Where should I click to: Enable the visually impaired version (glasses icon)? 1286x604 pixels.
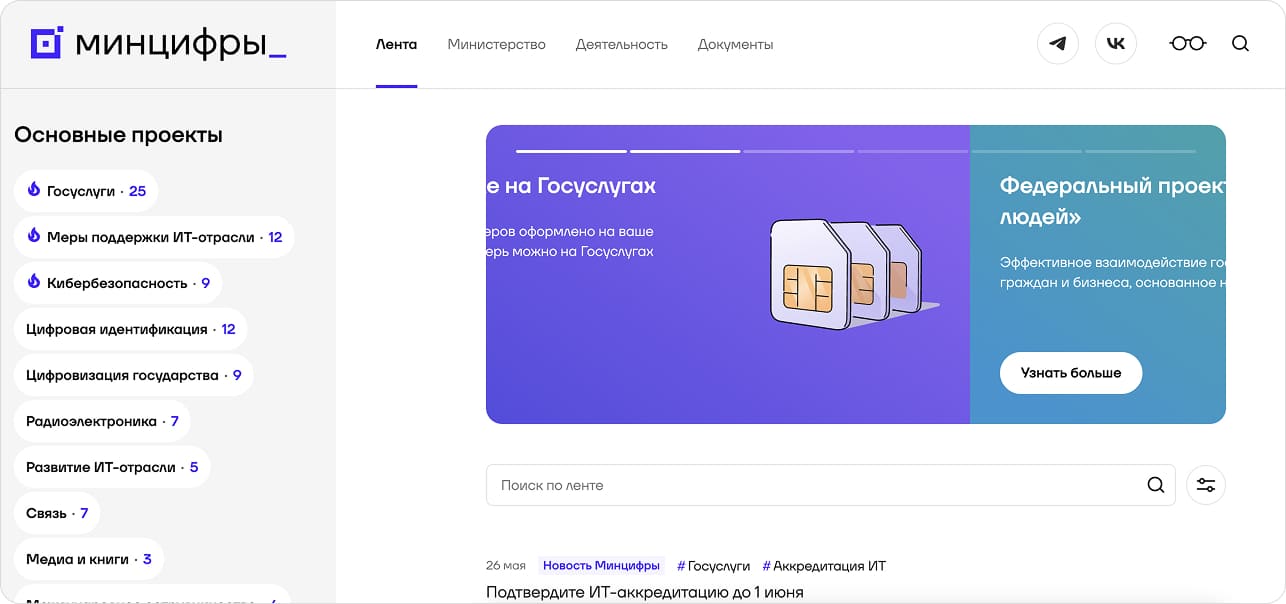click(x=1187, y=43)
